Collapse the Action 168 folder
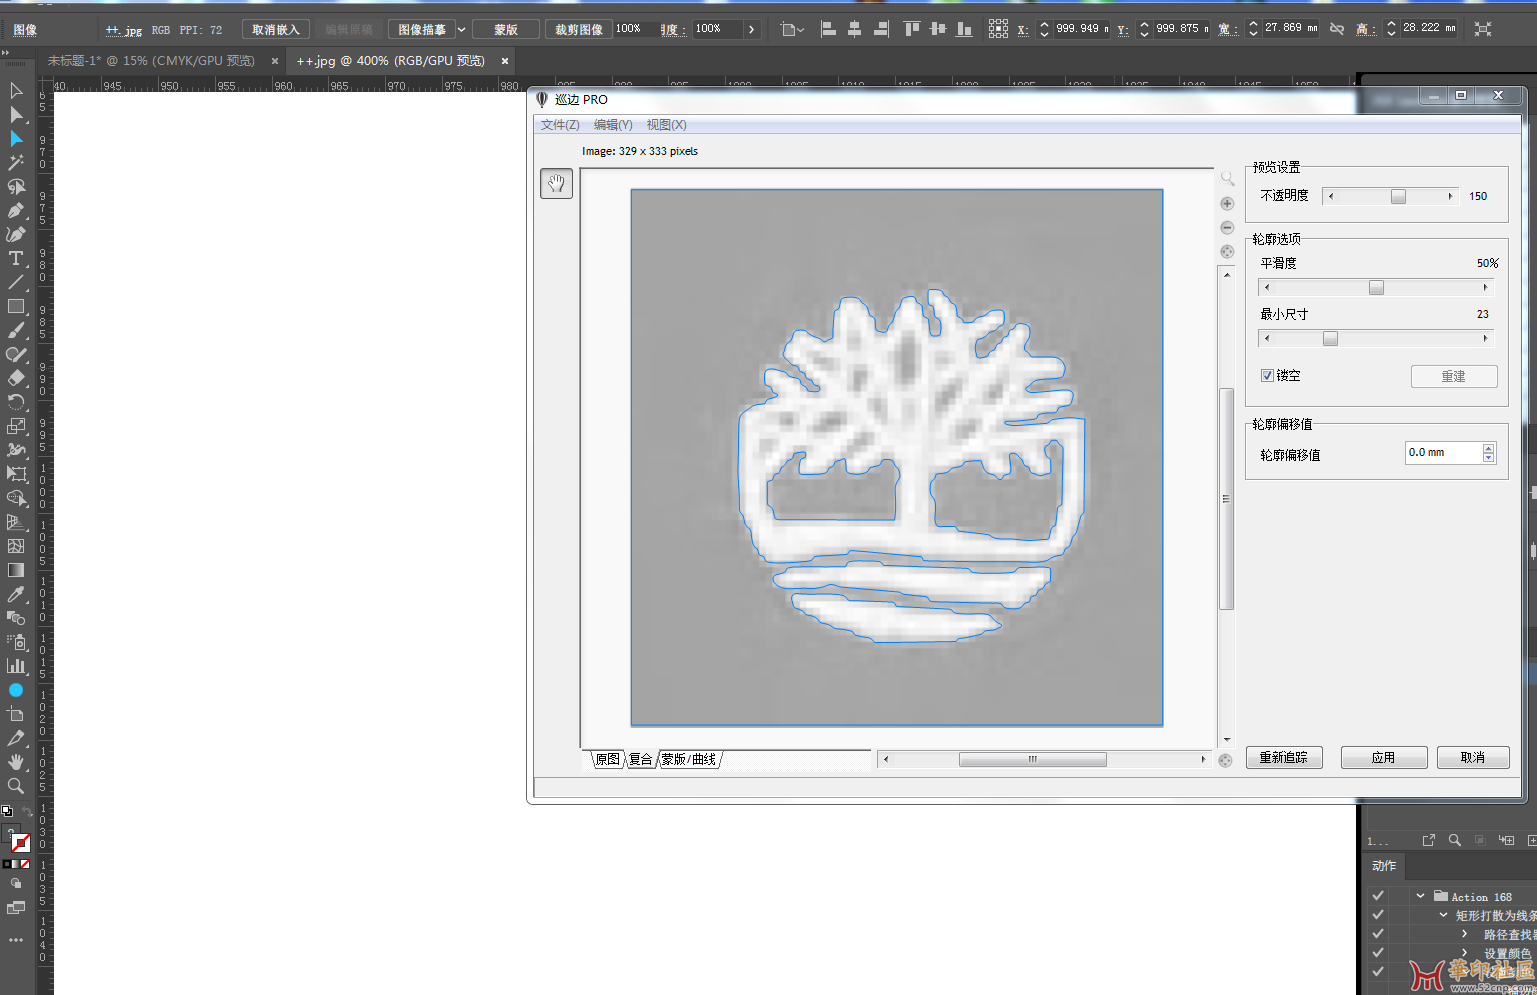The image size is (1537, 995). pos(1420,896)
